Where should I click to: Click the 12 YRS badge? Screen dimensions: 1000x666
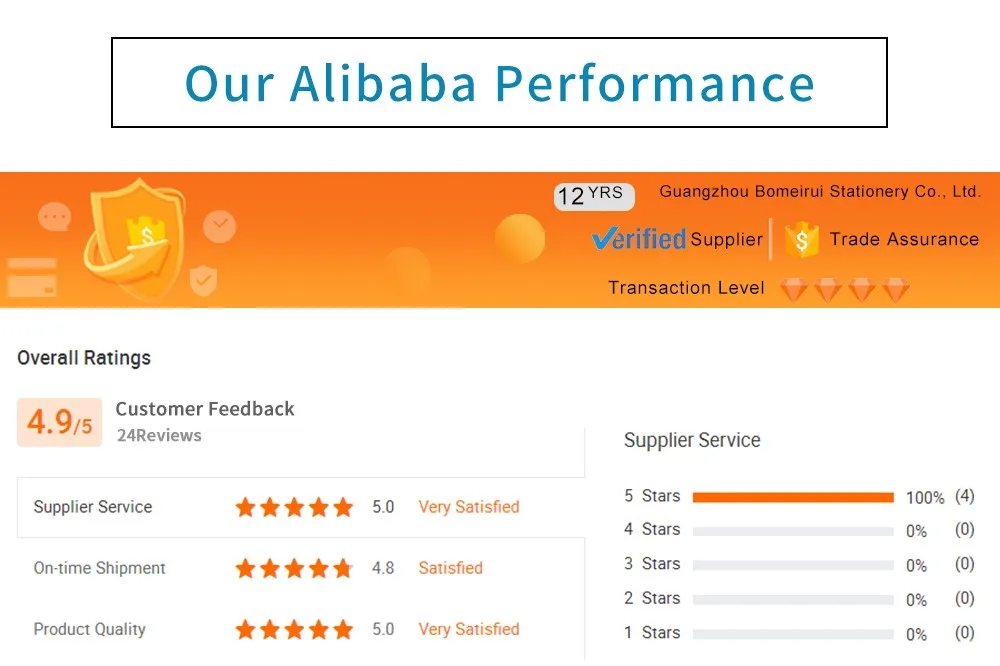point(594,195)
